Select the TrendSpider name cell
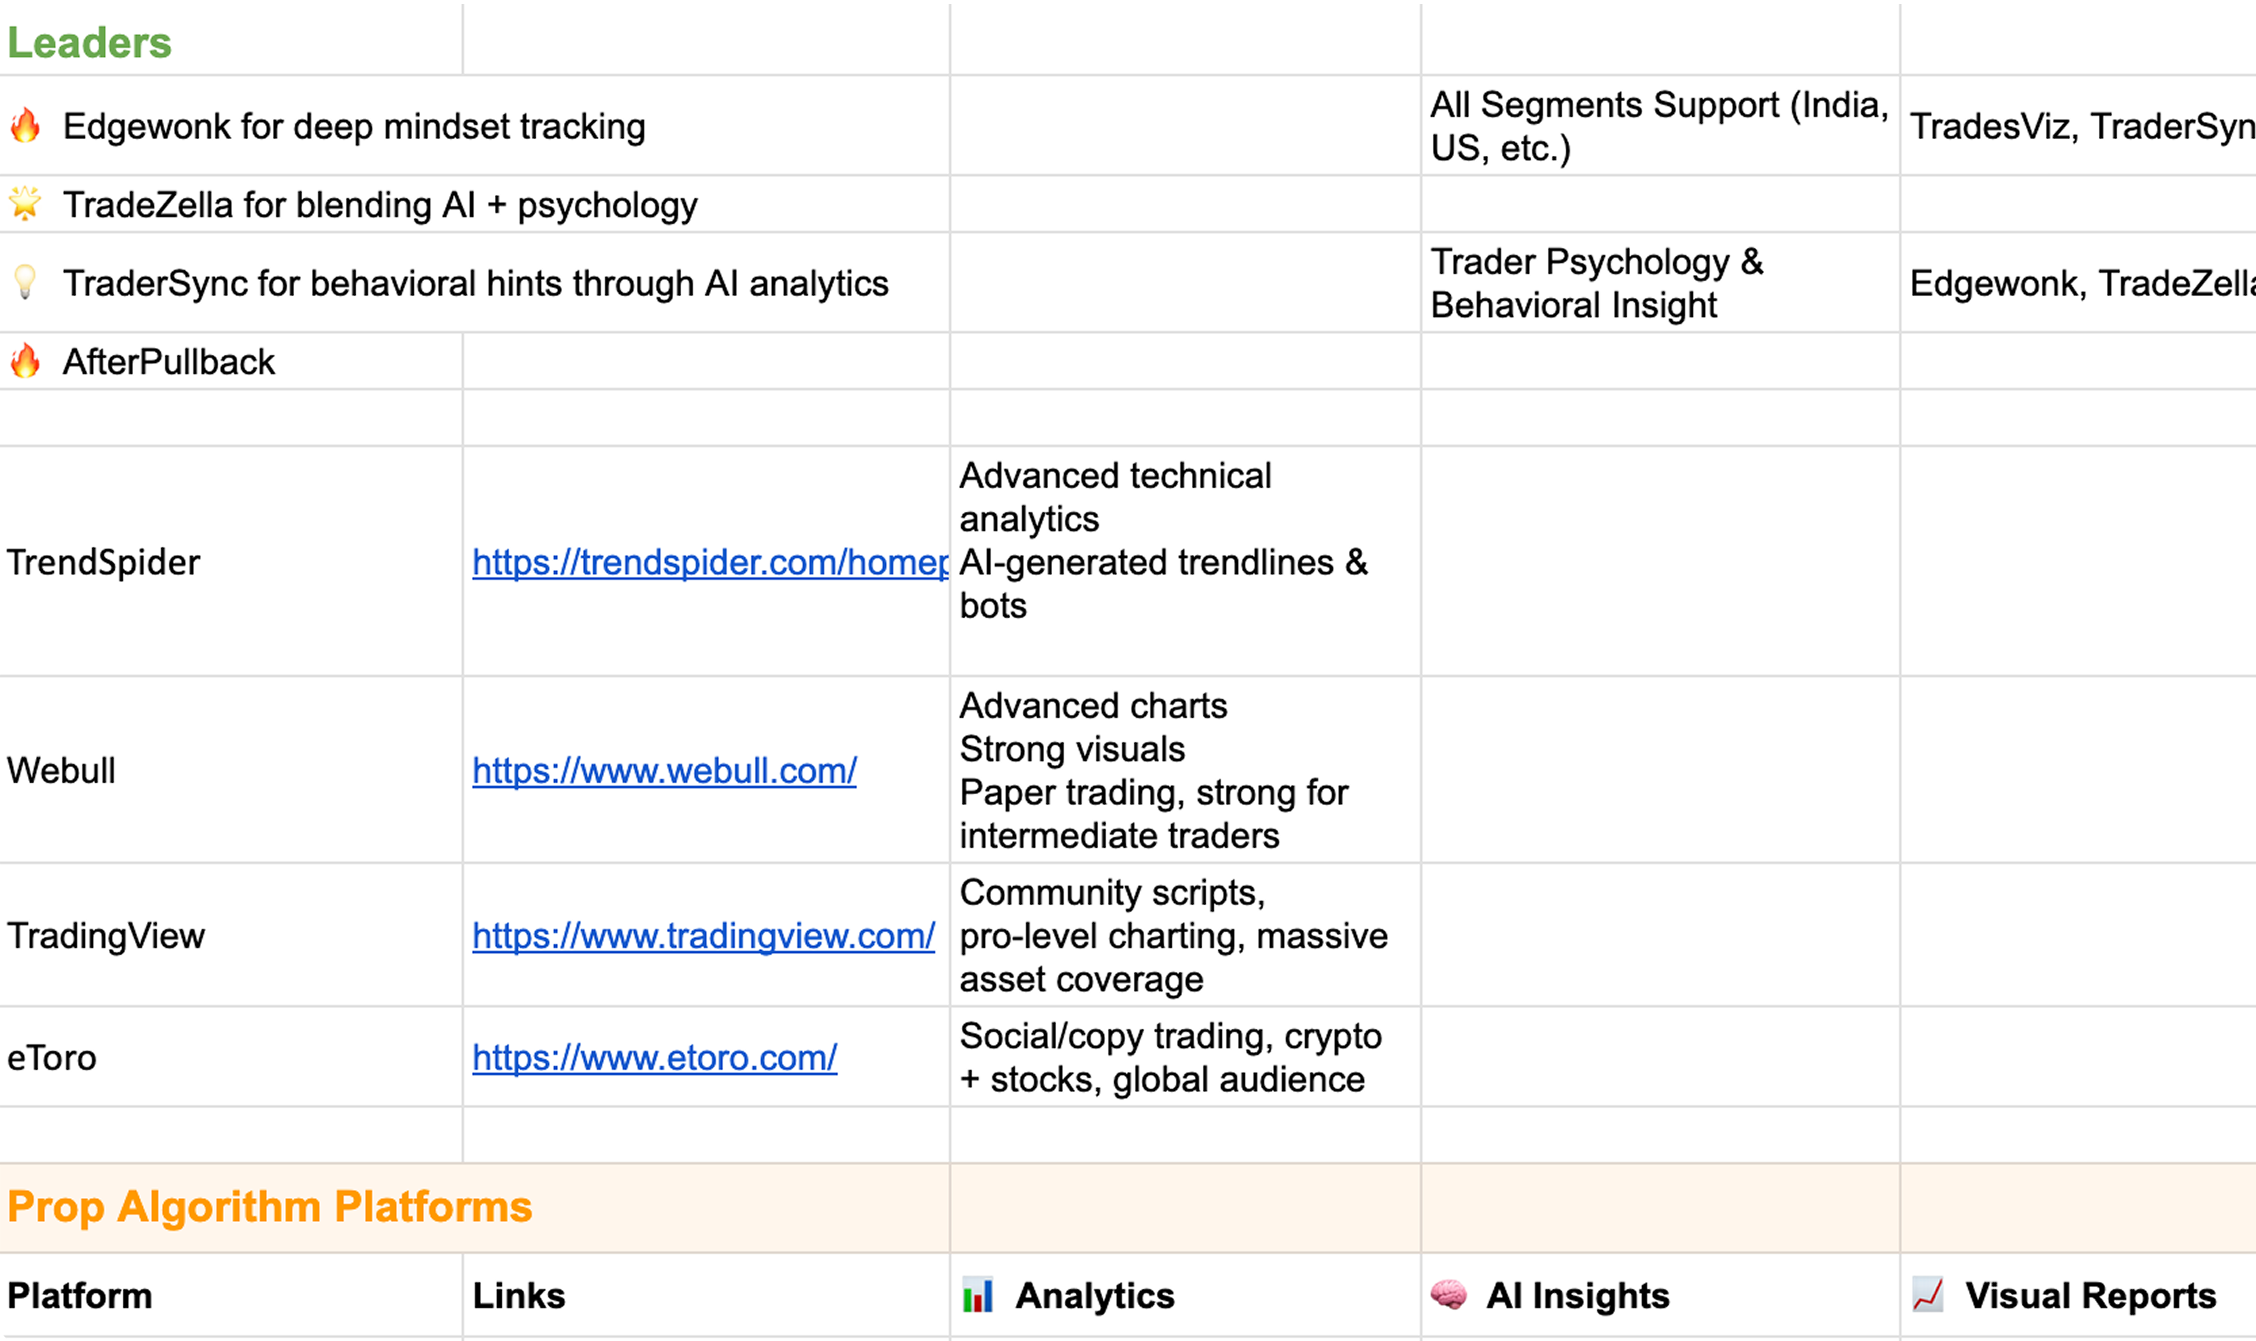This screenshot has height=1341, width=2256. pos(104,562)
